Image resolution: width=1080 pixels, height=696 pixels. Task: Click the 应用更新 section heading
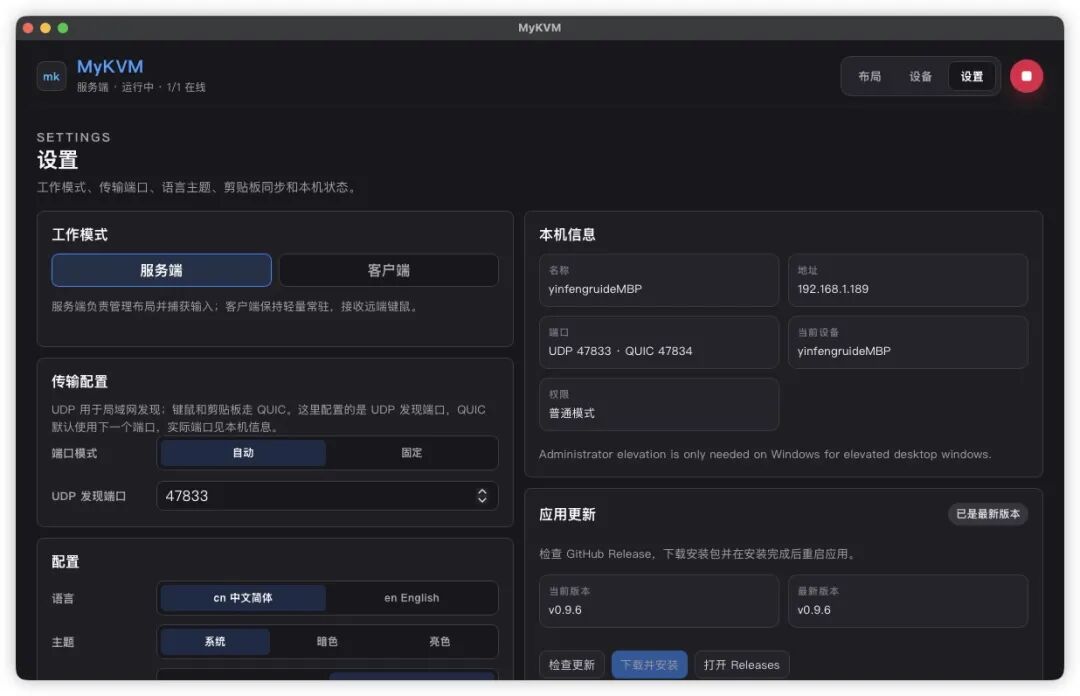(x=568, y=515)
